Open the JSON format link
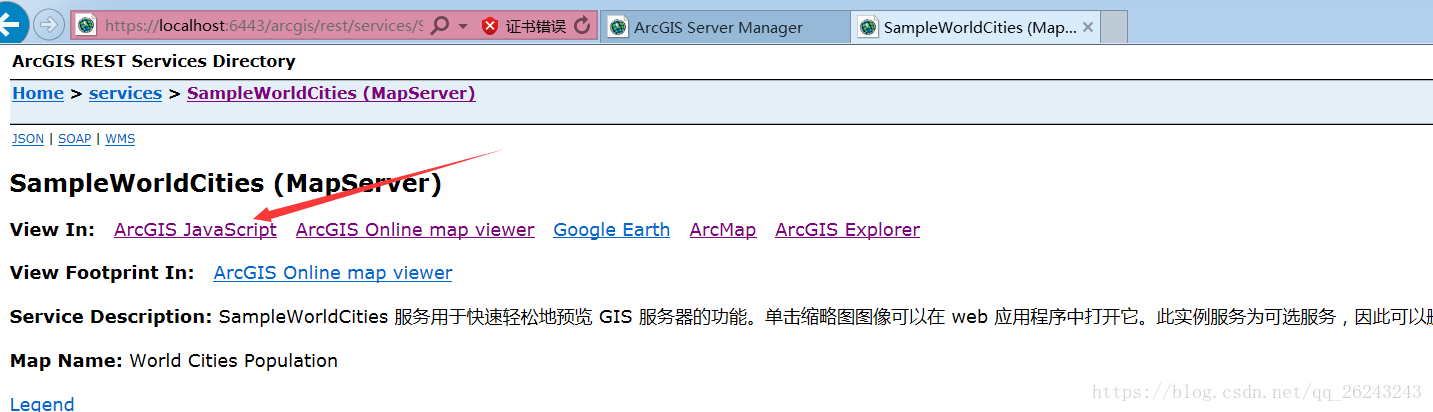The height and width of the screenshot is (412, 1433). pyautogui.click(x=28, y=139)
